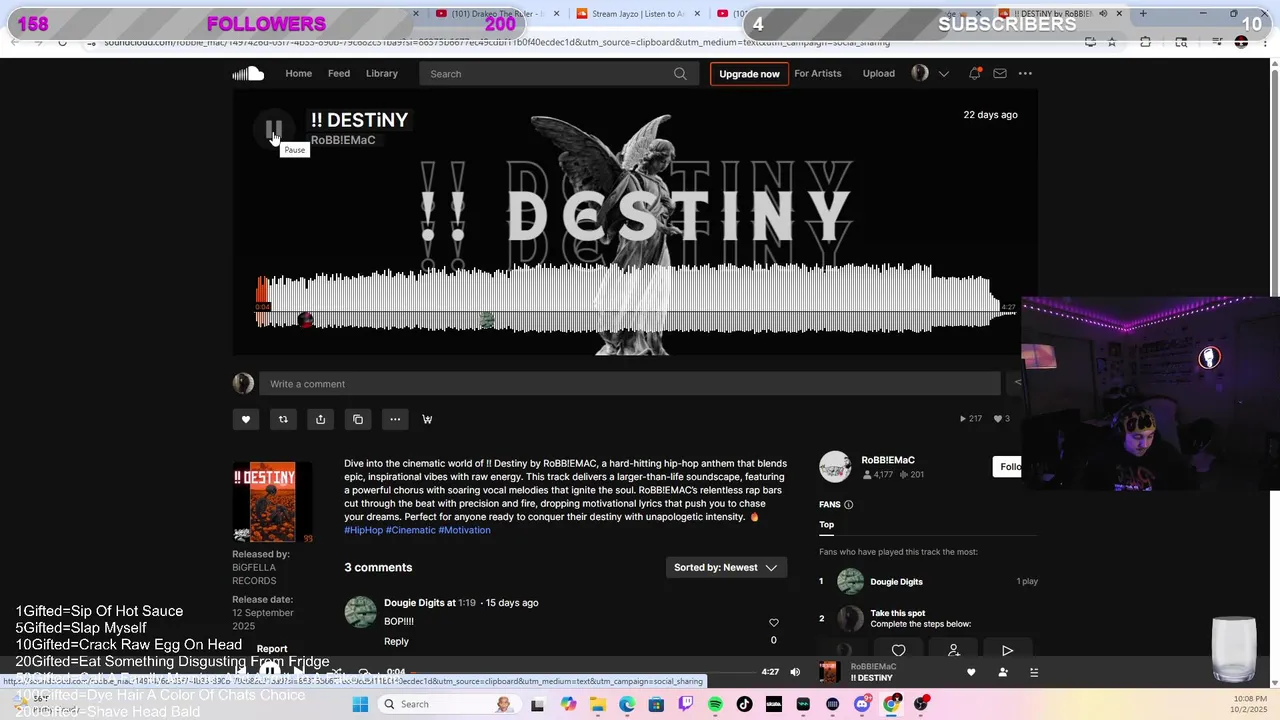Open the RoBB!EMaC artist link in hero
This screenshot has height=720, width=1280.
pyautogui.click(x=343, y=140)
